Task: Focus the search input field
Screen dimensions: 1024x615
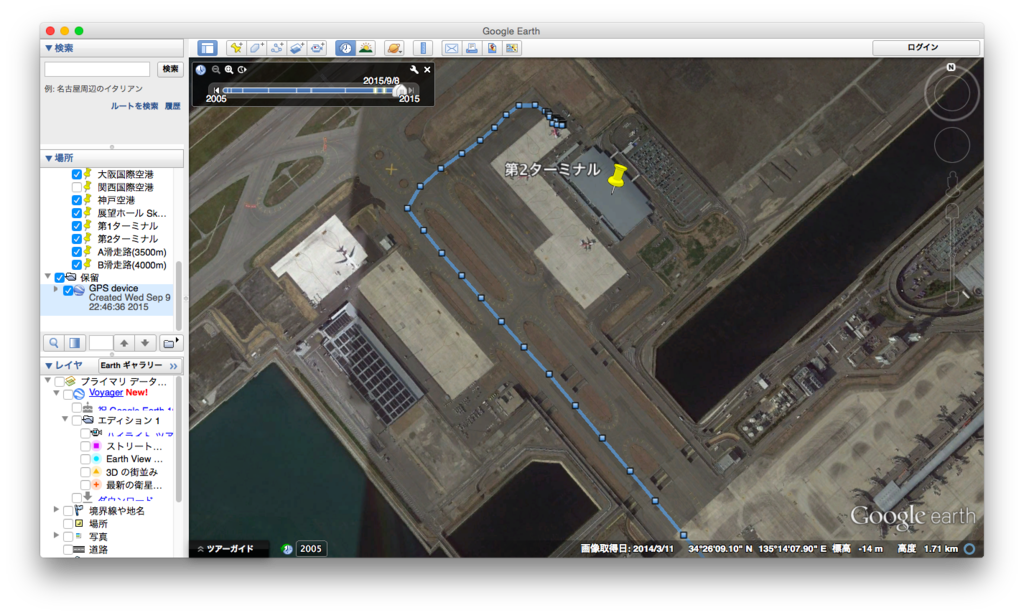Action: (x=97, y=69)
